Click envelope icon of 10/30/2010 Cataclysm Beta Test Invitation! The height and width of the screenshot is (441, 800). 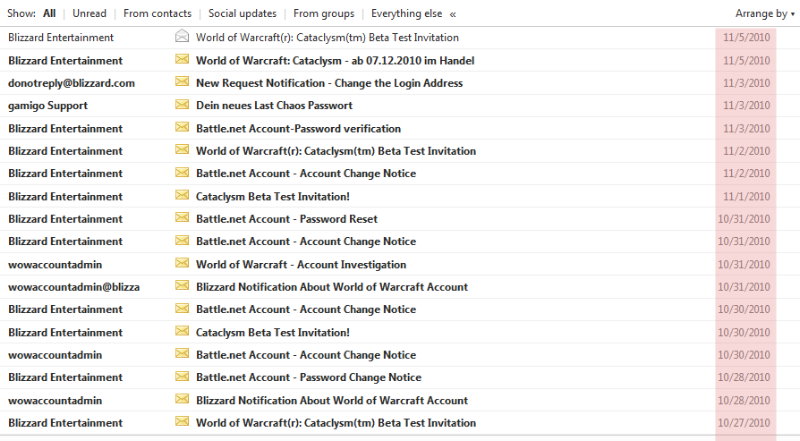tap(182, 331)
